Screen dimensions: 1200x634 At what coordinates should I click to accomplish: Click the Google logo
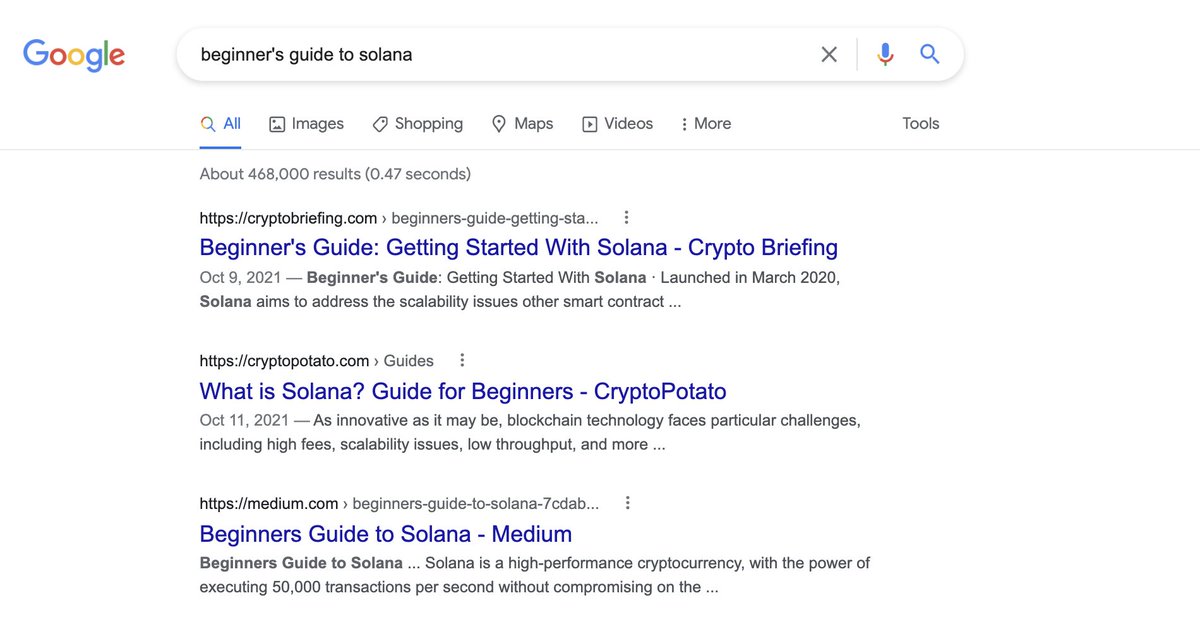tap(74, 55)
